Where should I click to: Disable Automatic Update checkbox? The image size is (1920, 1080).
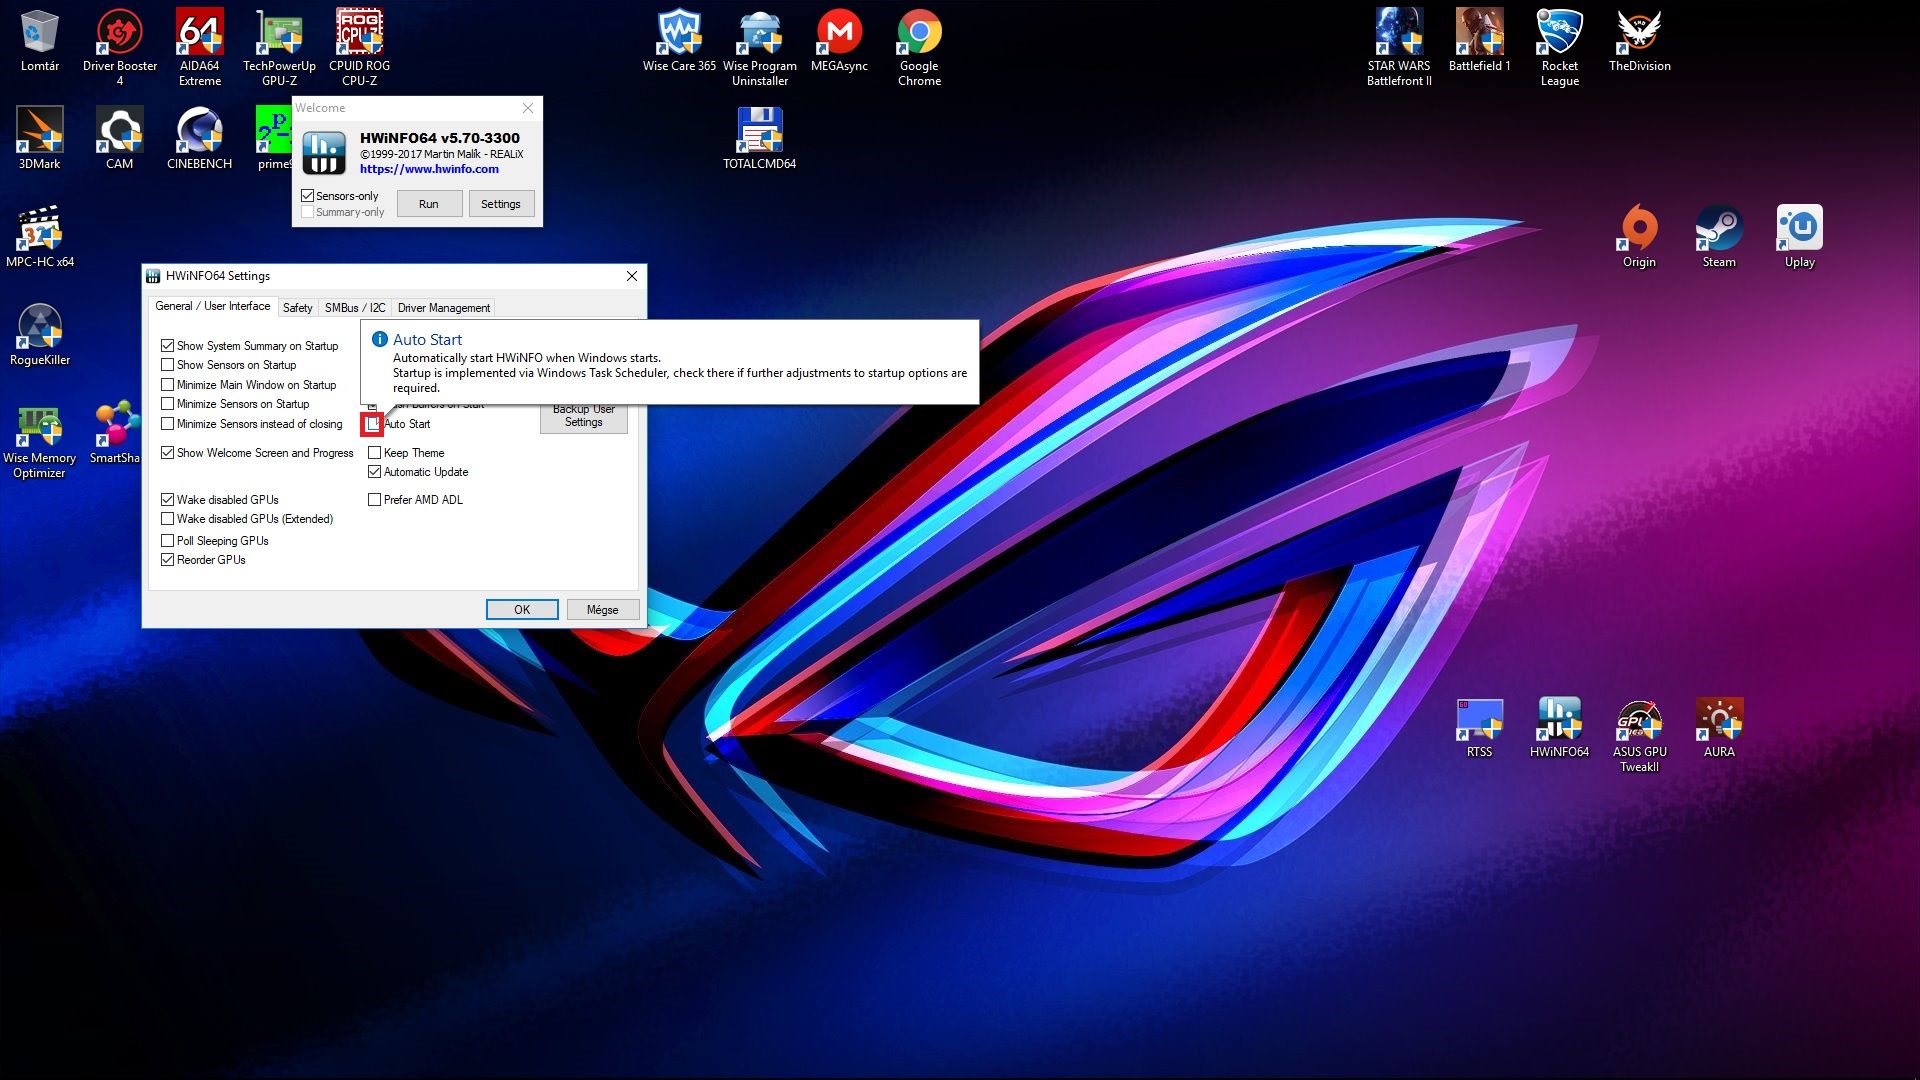[375, 472]
